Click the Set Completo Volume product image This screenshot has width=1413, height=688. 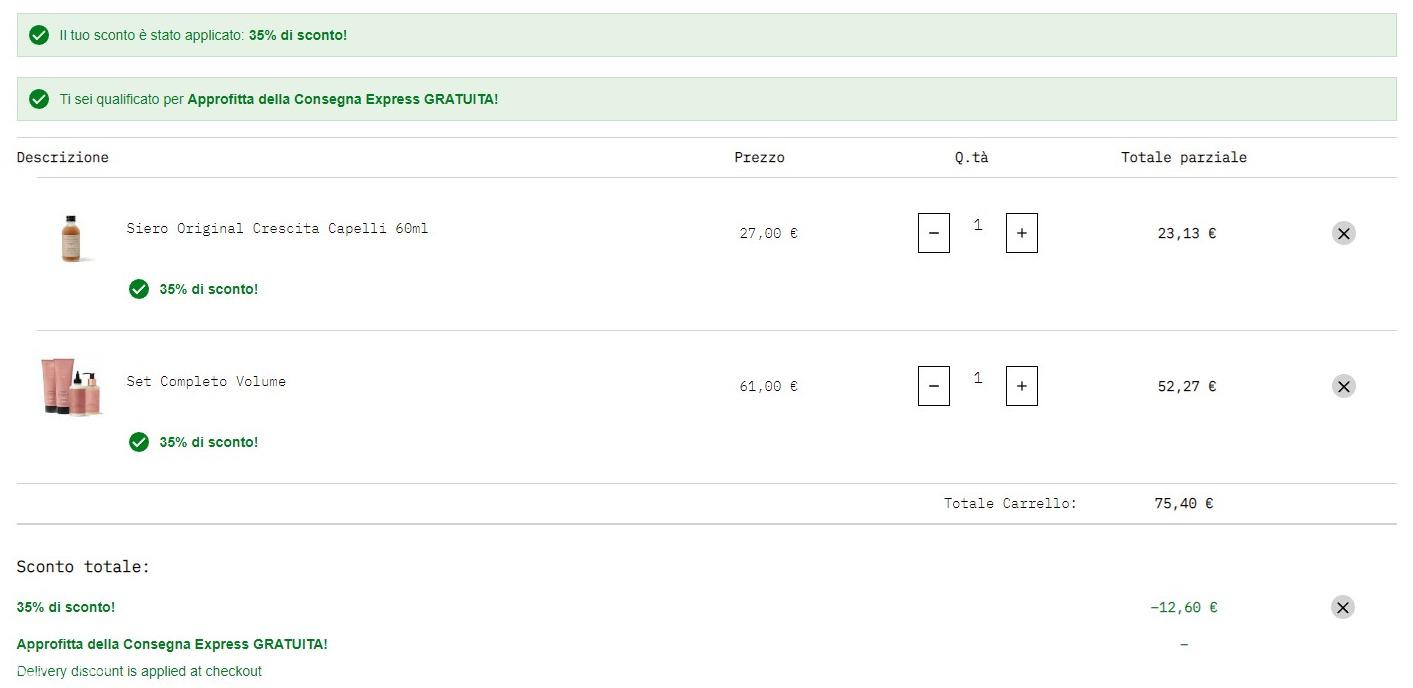coord(71,386)
